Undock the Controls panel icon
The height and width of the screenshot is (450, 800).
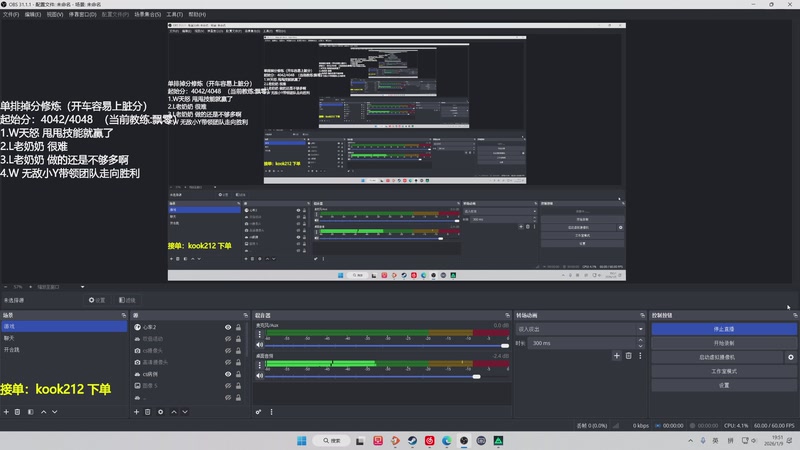pos(795,315)
